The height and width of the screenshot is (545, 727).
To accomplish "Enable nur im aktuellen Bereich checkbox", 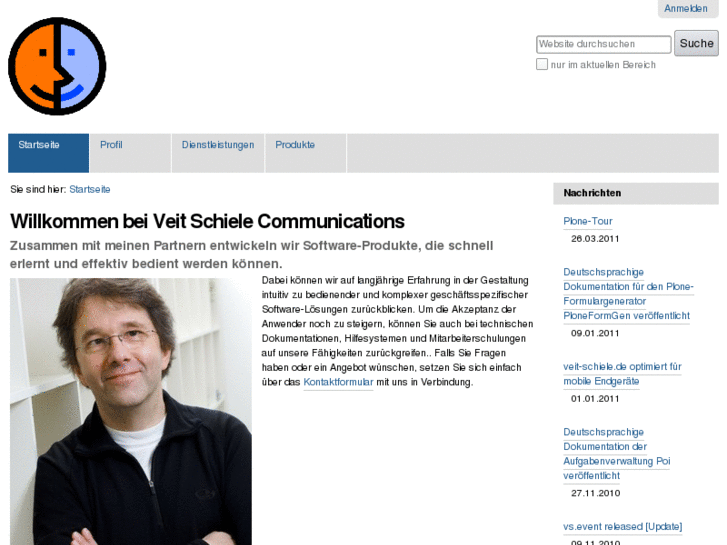I will [542, 64].
